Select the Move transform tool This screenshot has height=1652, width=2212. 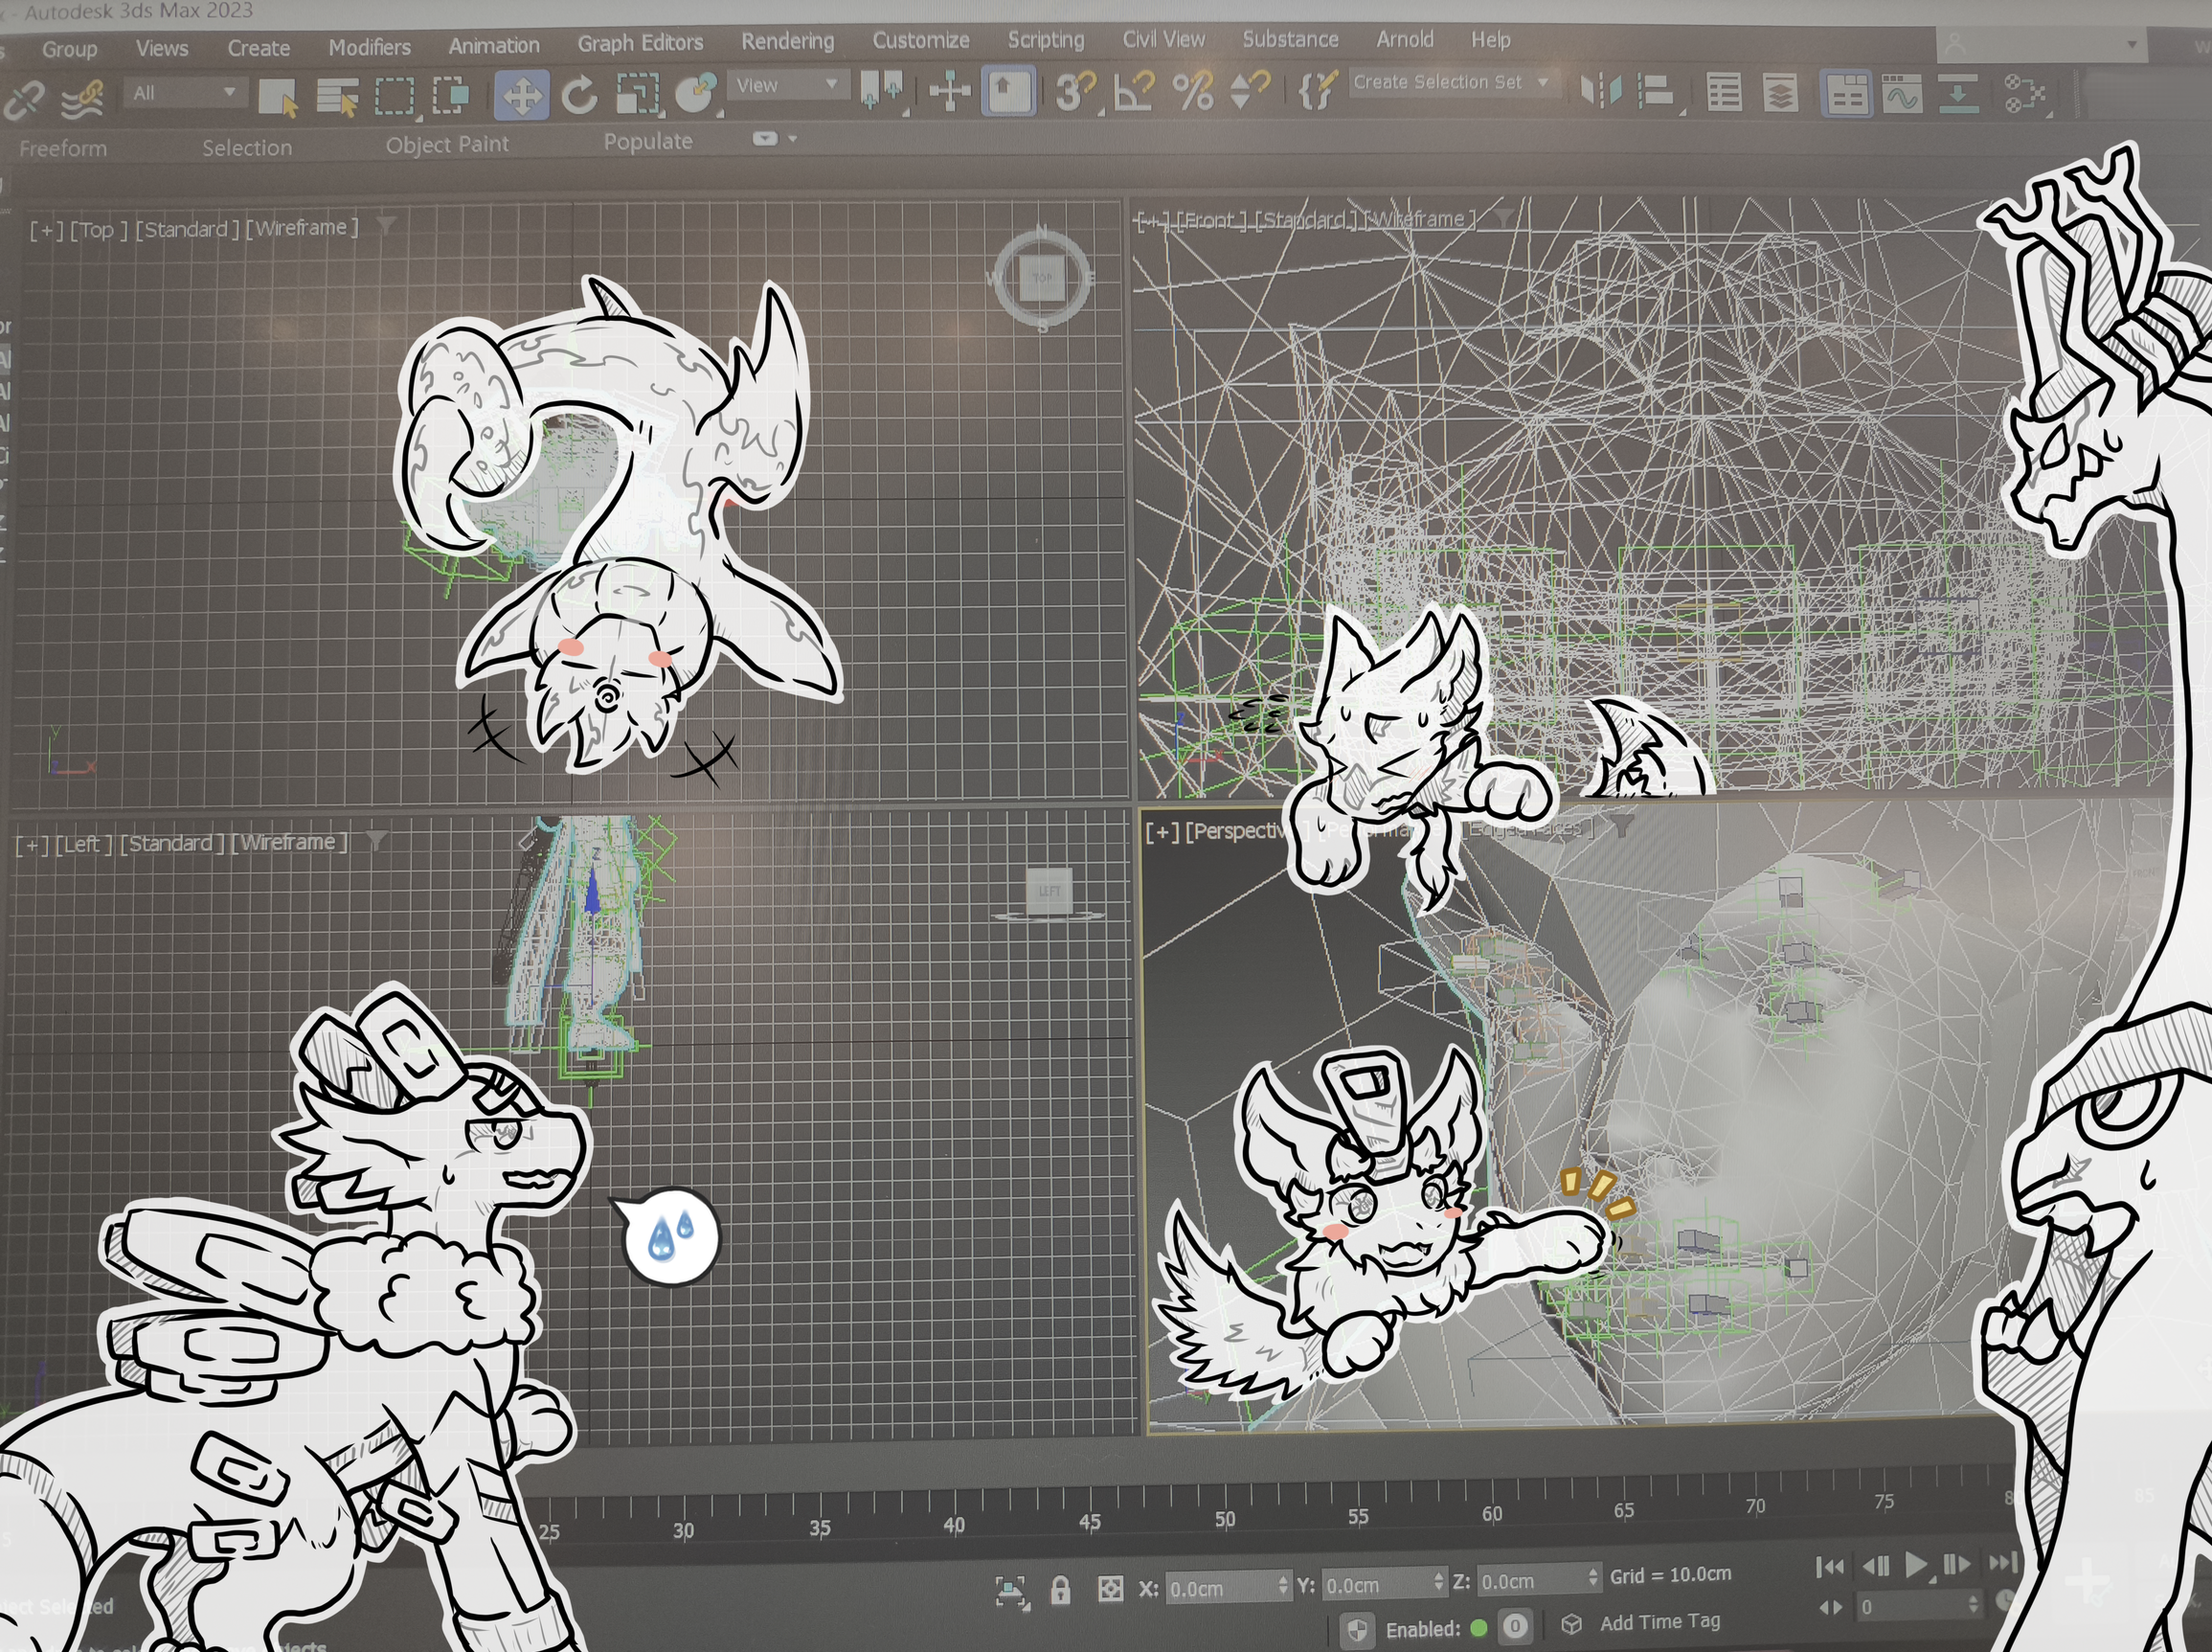[x=521, y=97]
